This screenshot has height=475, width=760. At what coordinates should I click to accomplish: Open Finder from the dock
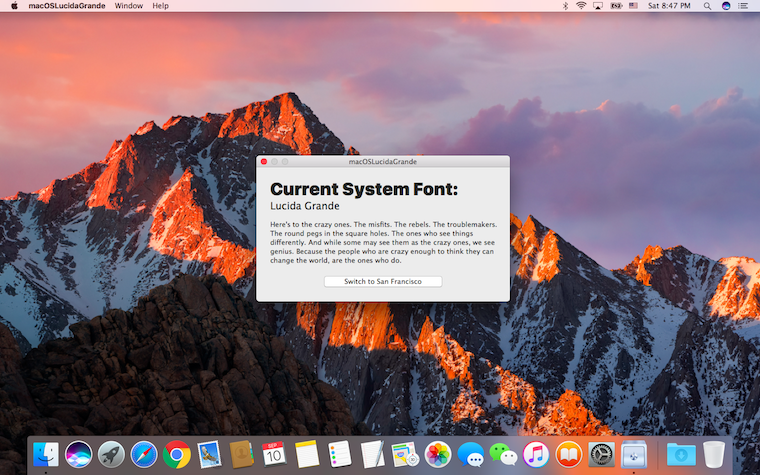tap(46, 454)
